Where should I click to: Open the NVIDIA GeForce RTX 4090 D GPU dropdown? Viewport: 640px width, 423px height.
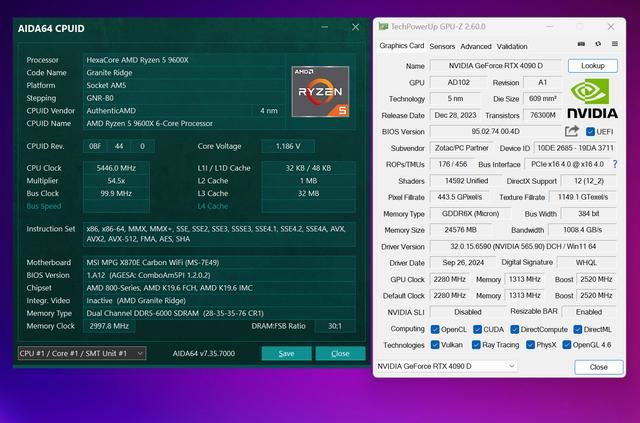(446, 366)
